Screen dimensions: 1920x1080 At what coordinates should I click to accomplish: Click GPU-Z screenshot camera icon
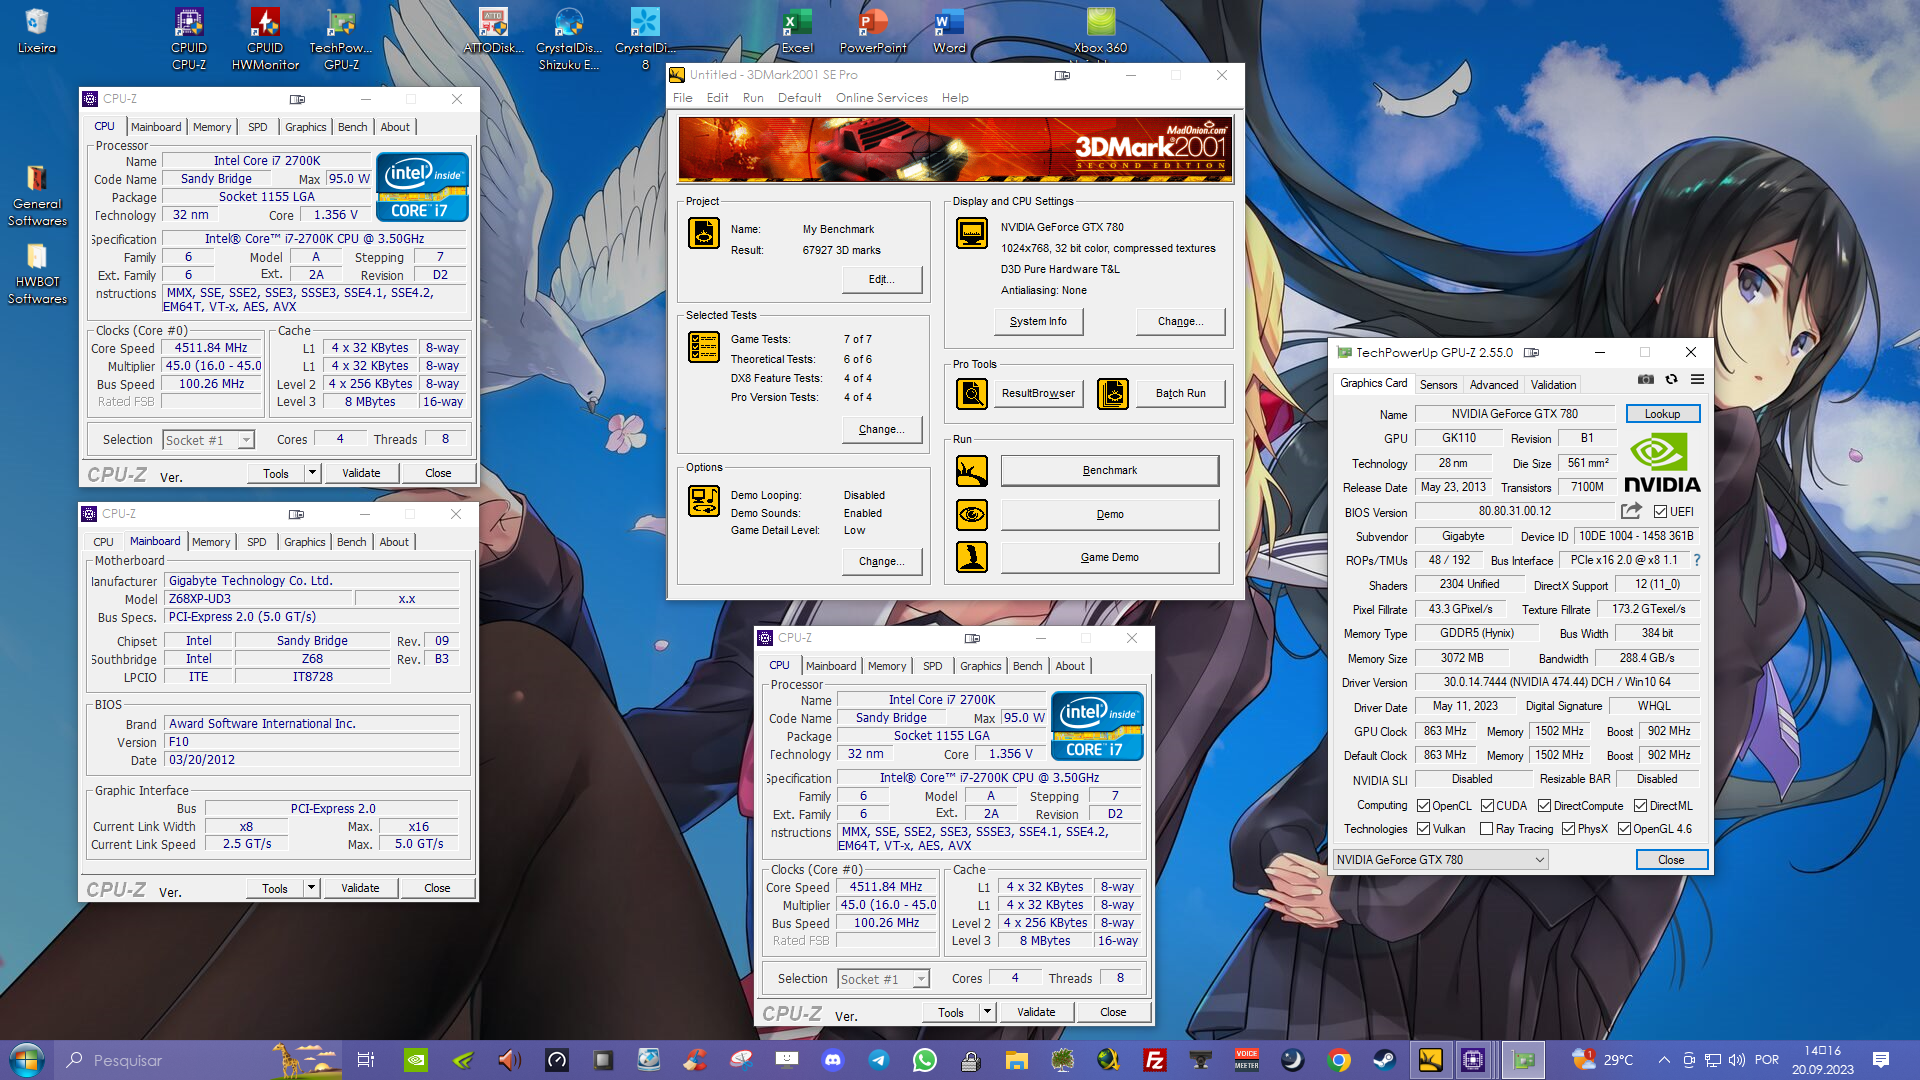click(x=1645, y=380)
